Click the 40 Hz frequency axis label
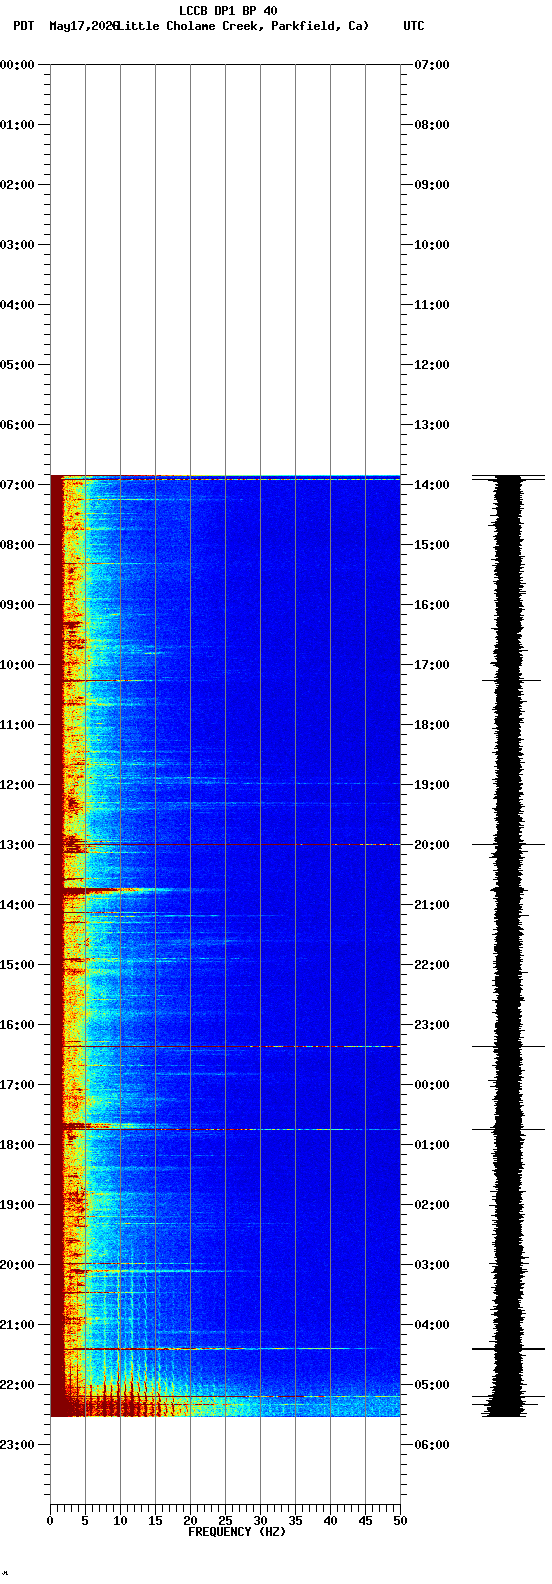Image resolution: width=552 pixels, height=1584 pixels. (x=330, y=1521)
